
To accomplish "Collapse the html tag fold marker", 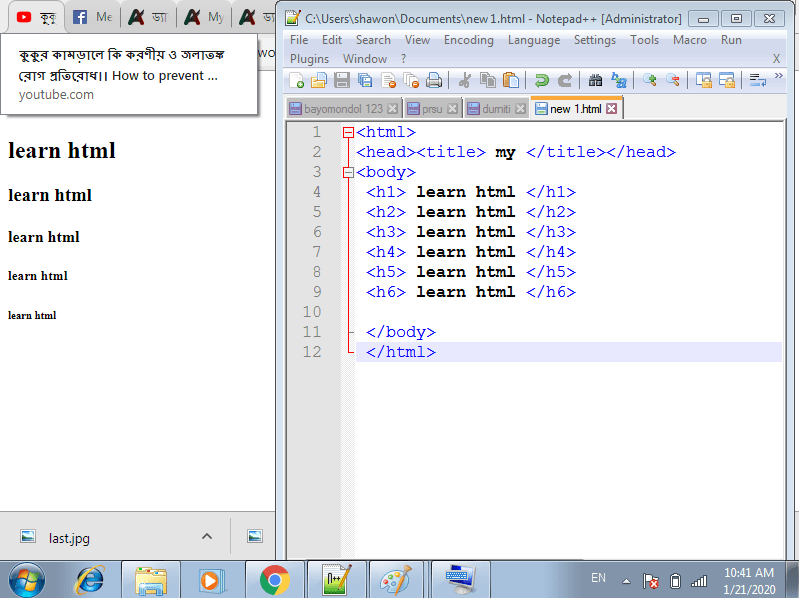I will click(x=347, y=132).
